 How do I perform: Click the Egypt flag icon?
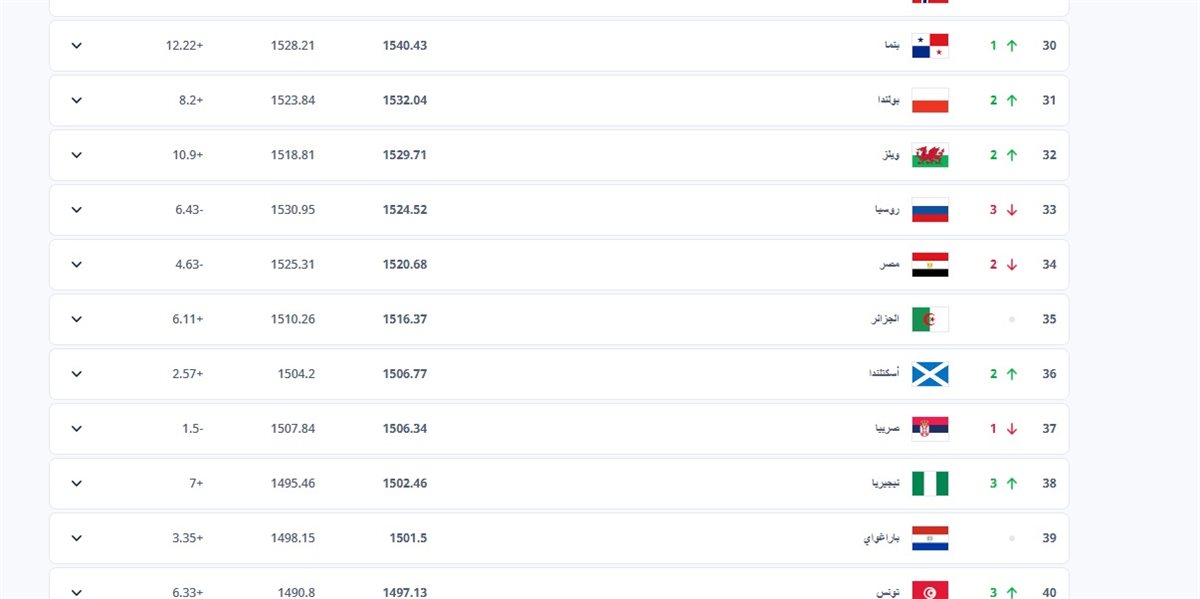tap(929, 265)
